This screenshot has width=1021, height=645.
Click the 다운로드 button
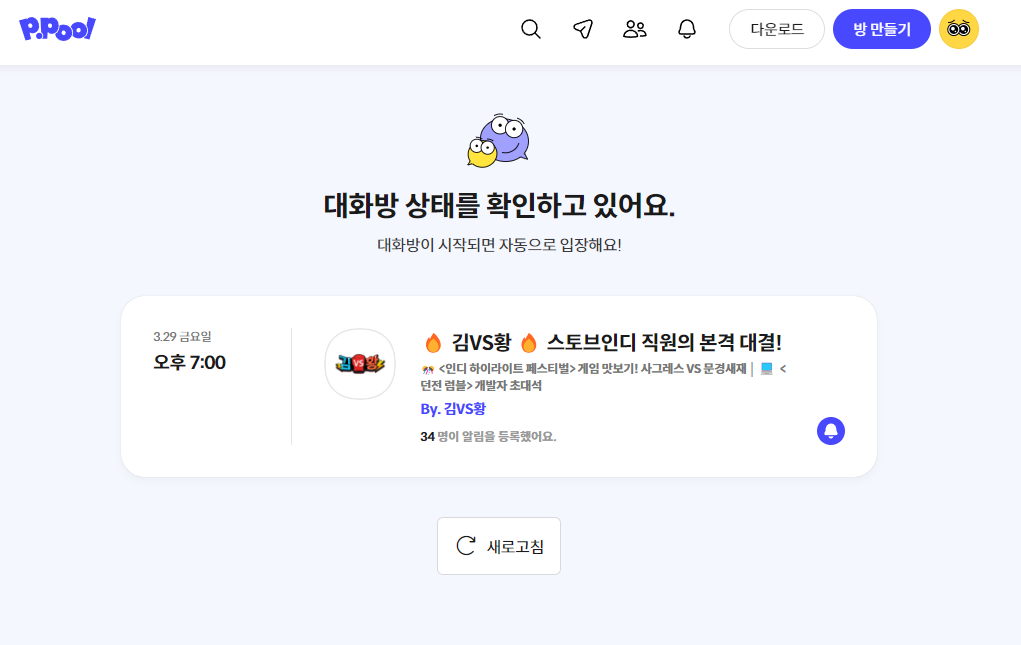pyautogui.click(x=777, y=29)
